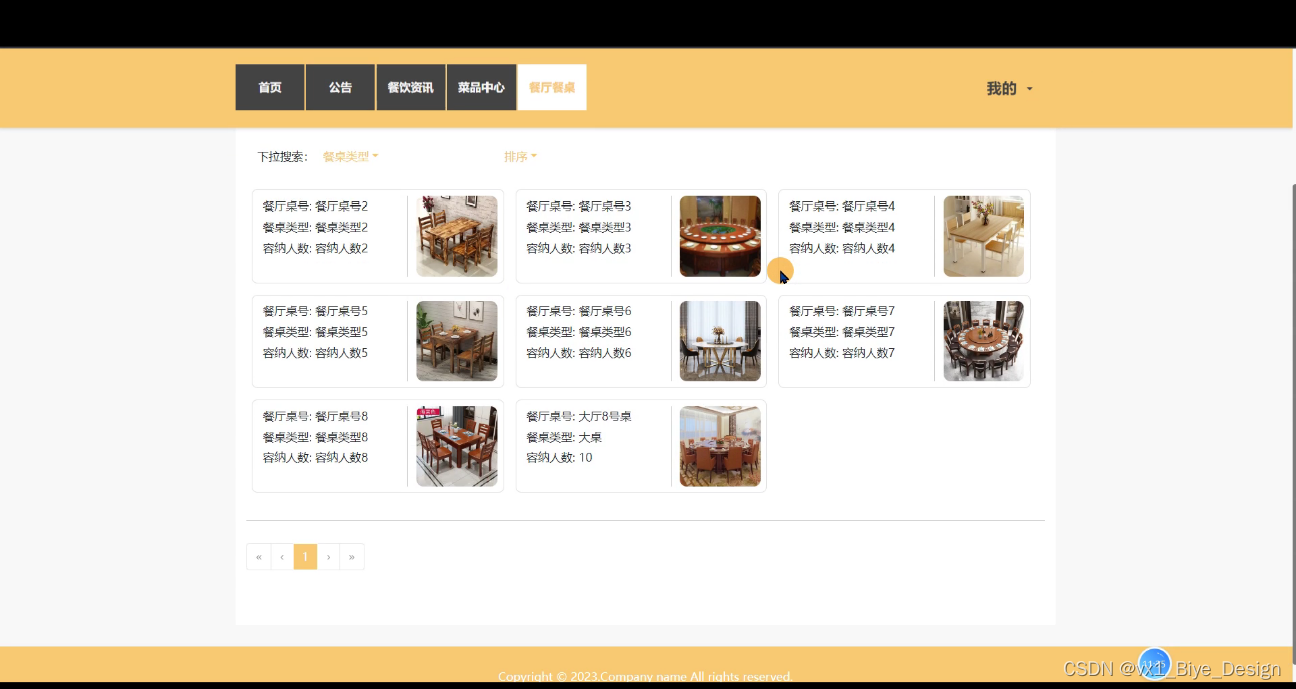Open thumbnail of 餐厅桌号7 table
This screenshot has width=1296, height=689.
[x=984, y=341]
